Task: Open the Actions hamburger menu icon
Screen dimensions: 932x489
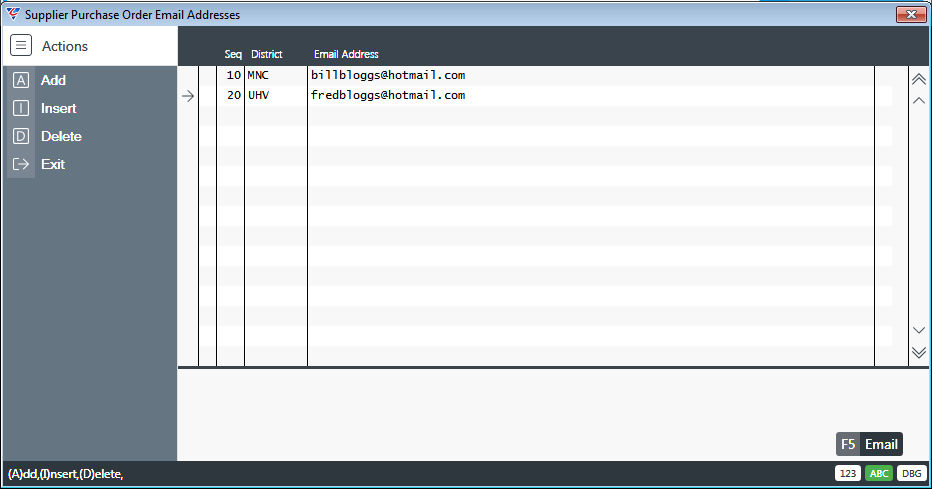Action: (21, 45)
